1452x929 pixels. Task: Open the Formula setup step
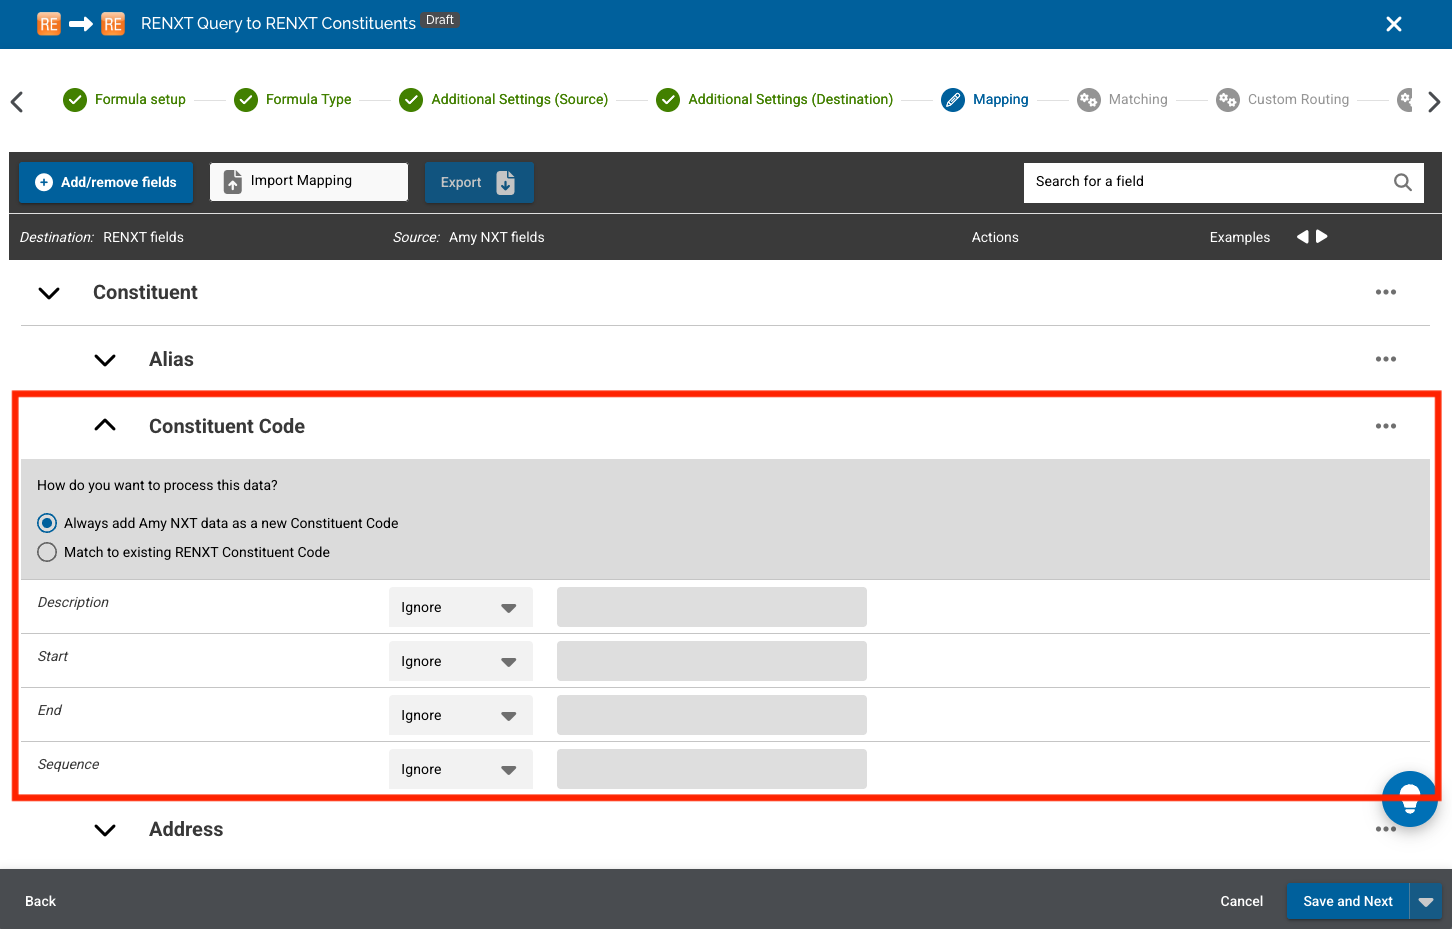pyautogui.click(x=125, y=100)
